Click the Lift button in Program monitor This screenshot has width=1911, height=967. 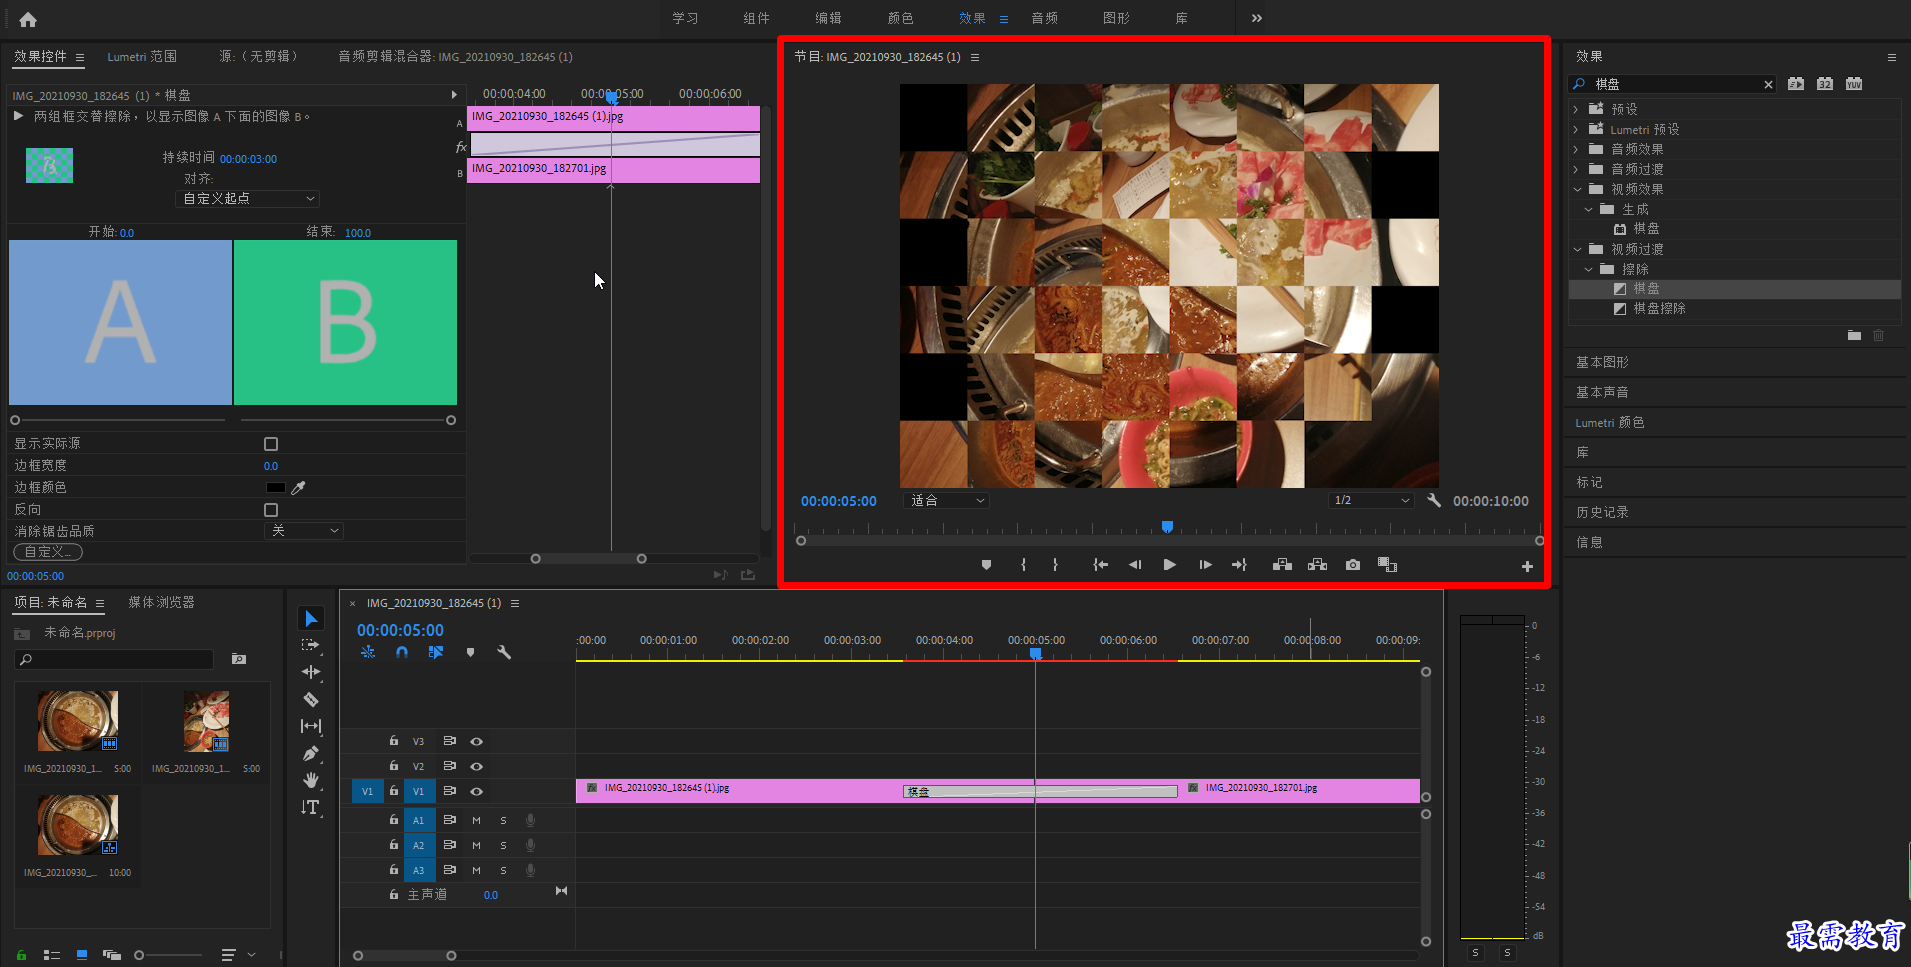[x=1282, y=565]
